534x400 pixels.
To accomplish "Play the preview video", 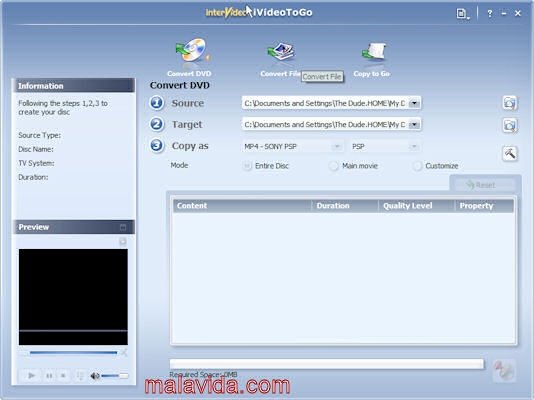I will point(31,375).
